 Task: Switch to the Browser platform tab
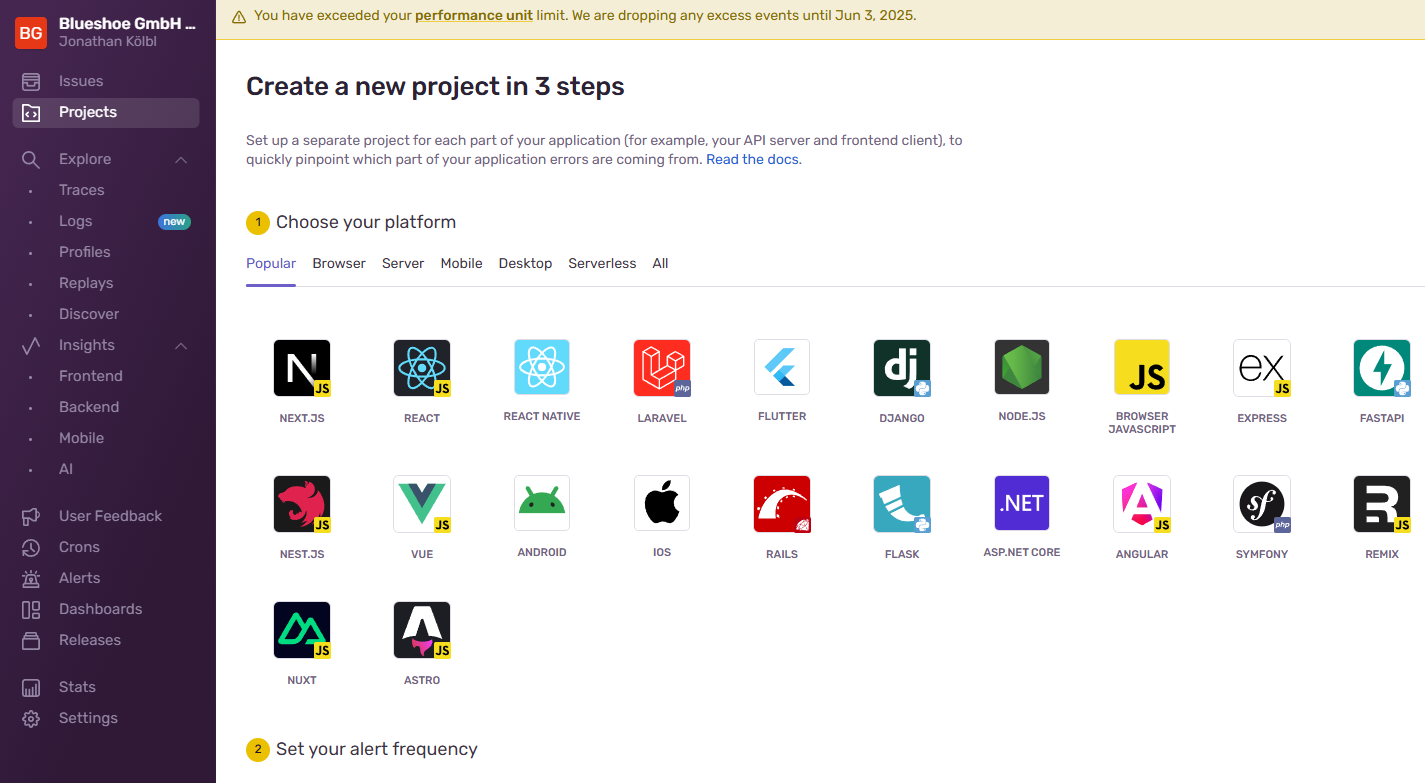pyautogui.click(x=339, y=263)
